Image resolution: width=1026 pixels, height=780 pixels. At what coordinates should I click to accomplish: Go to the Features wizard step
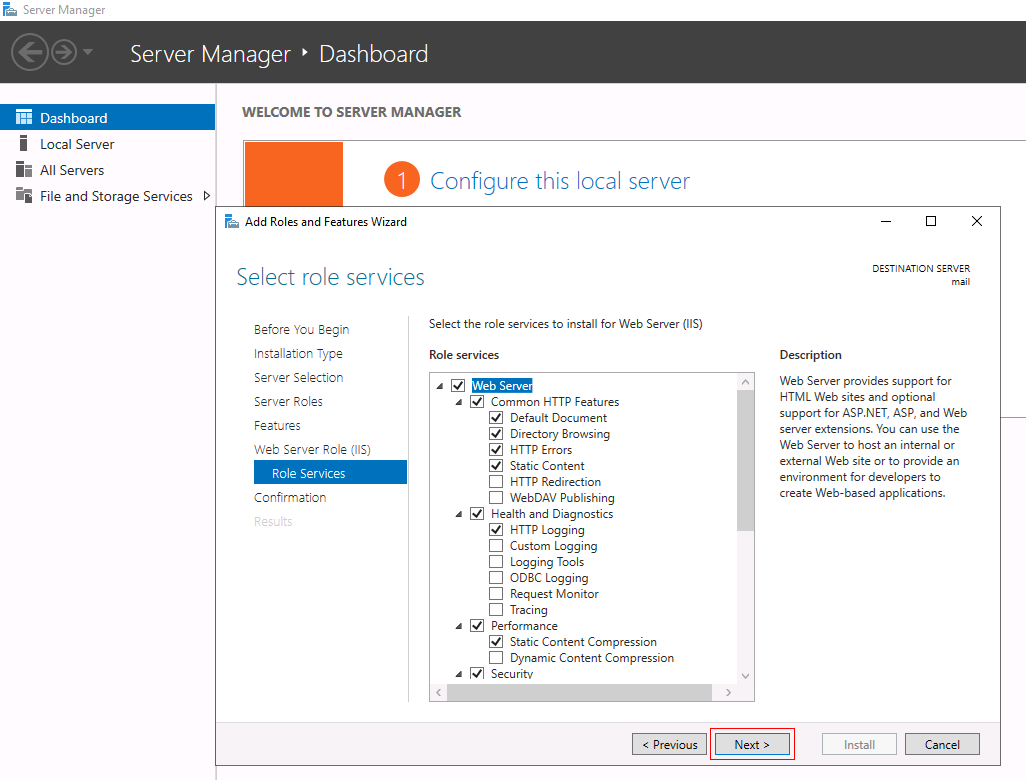point(277,425)
